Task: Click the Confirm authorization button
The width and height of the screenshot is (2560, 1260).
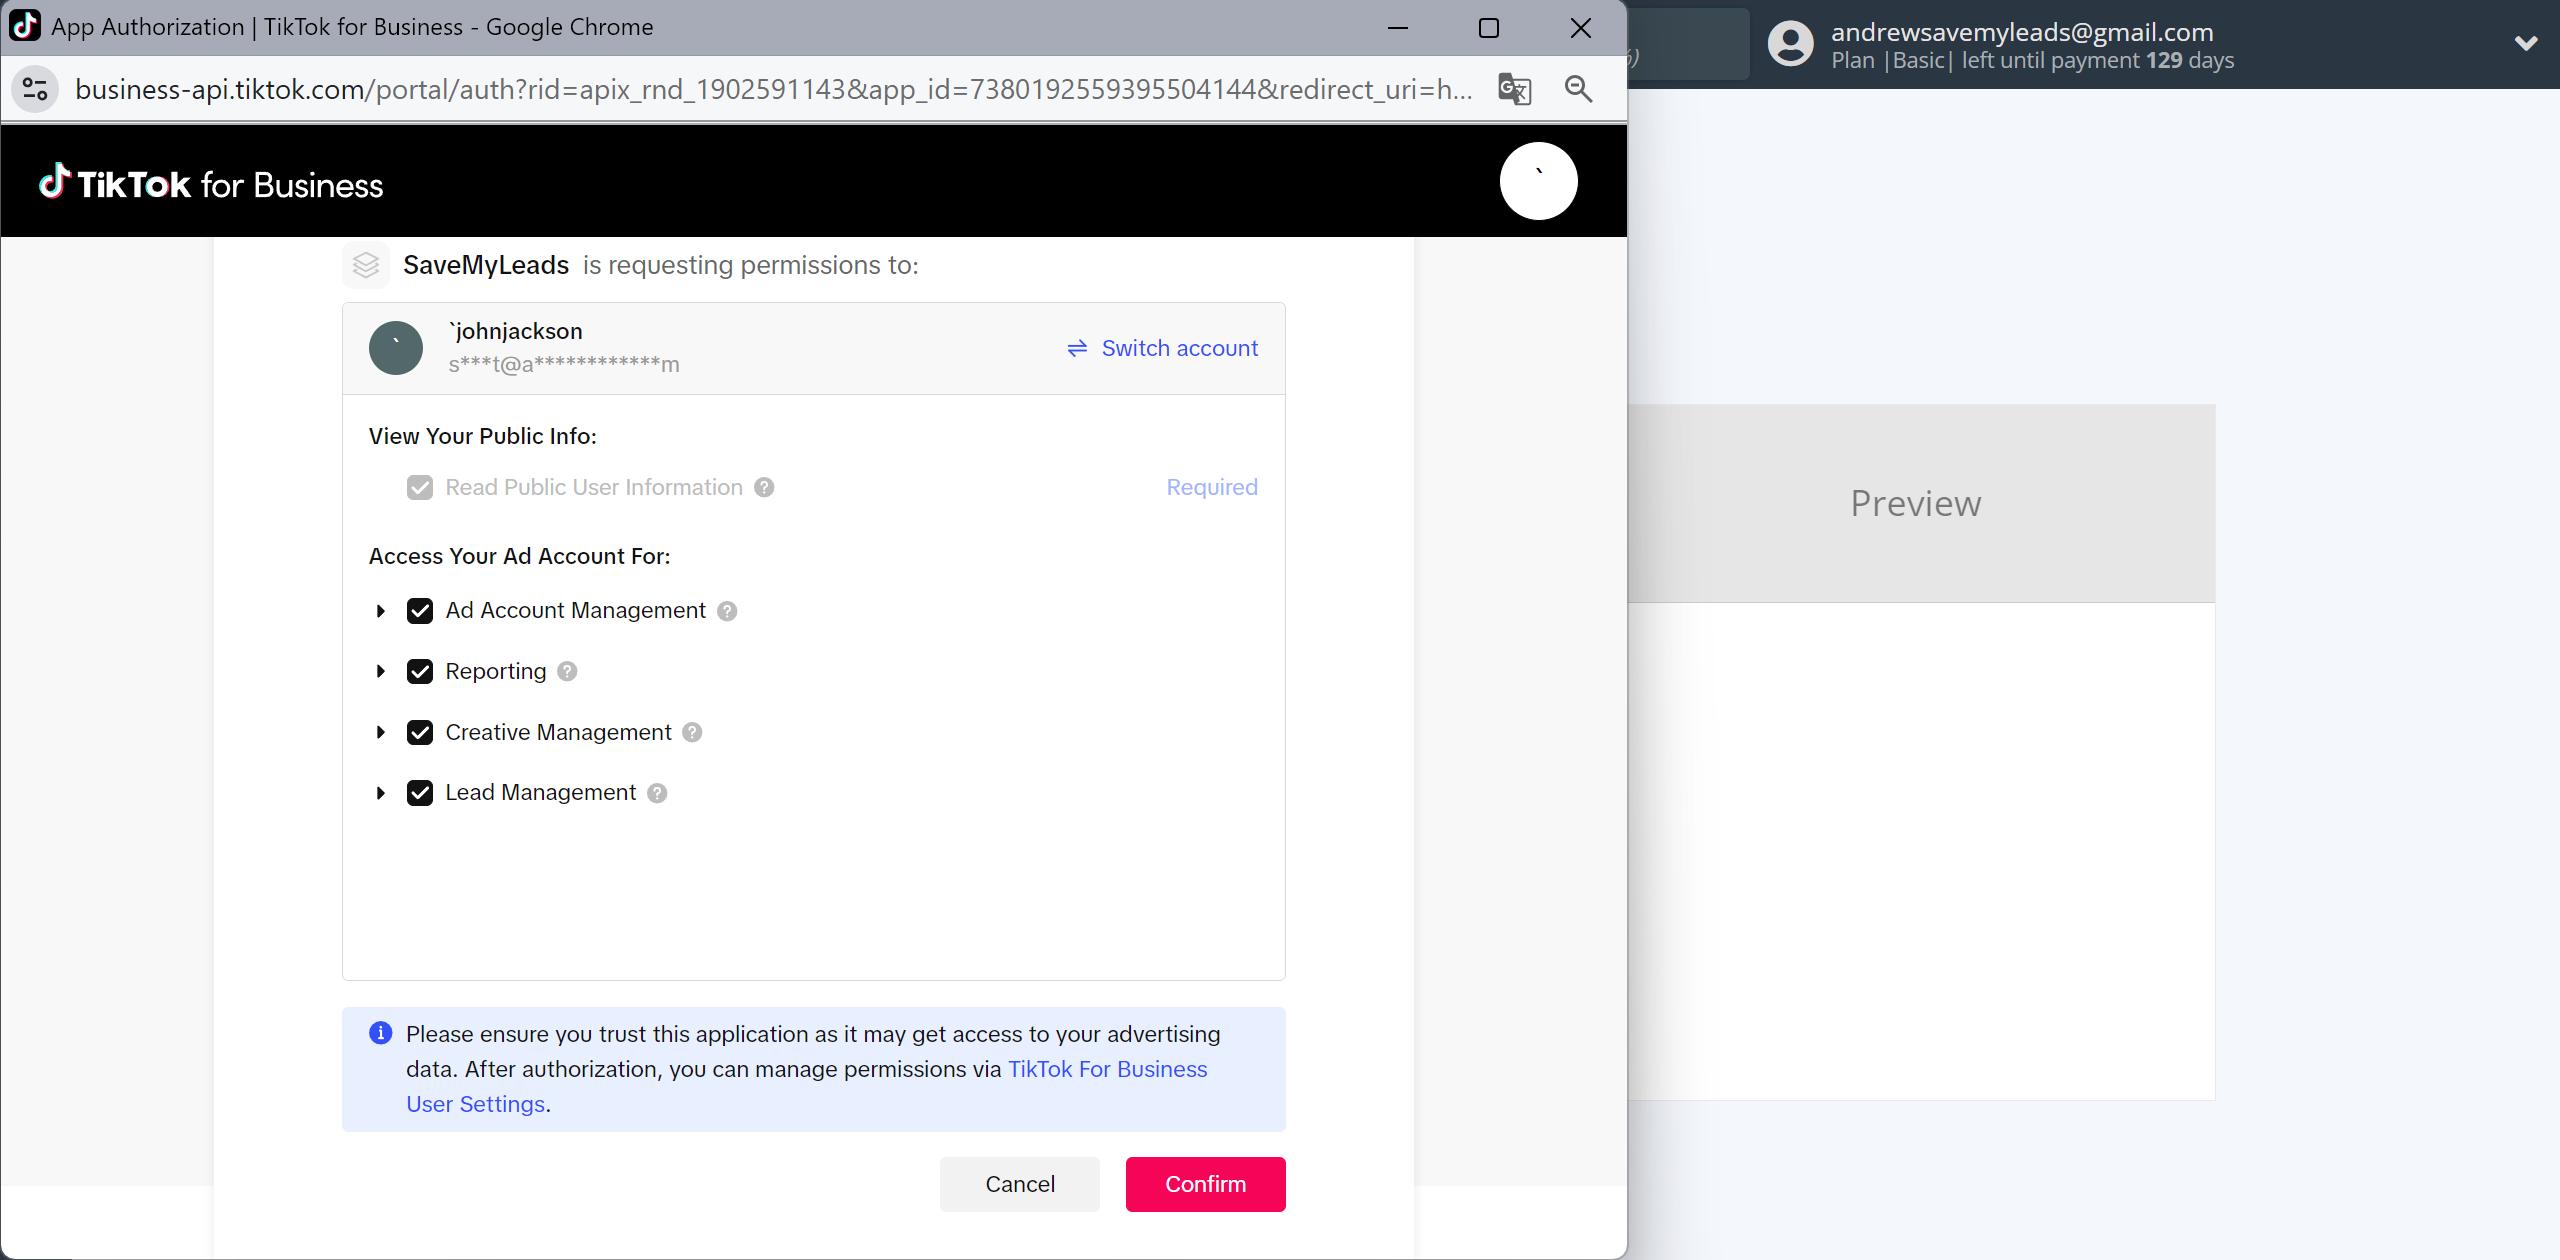Action: click(x=1205, y=1183)
